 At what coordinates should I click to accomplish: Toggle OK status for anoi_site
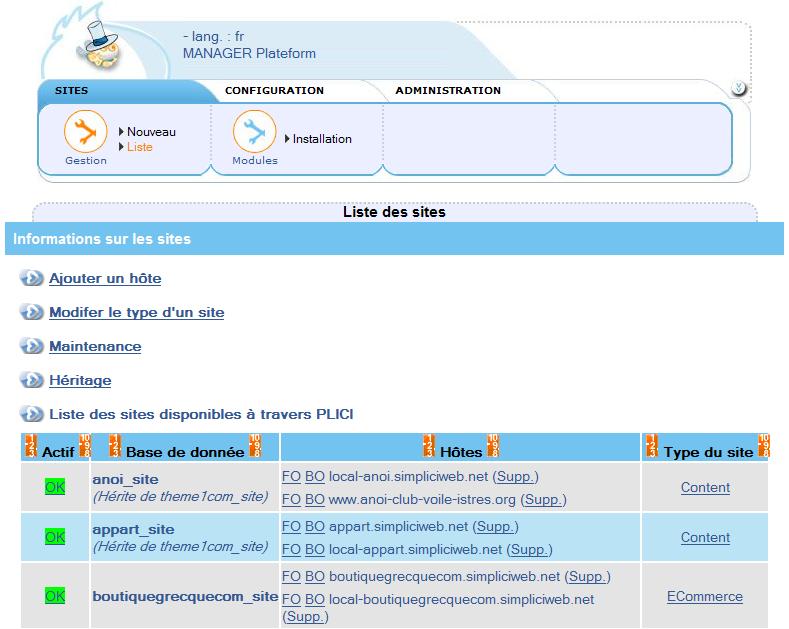pyautogui.click(x=55, y=487)
